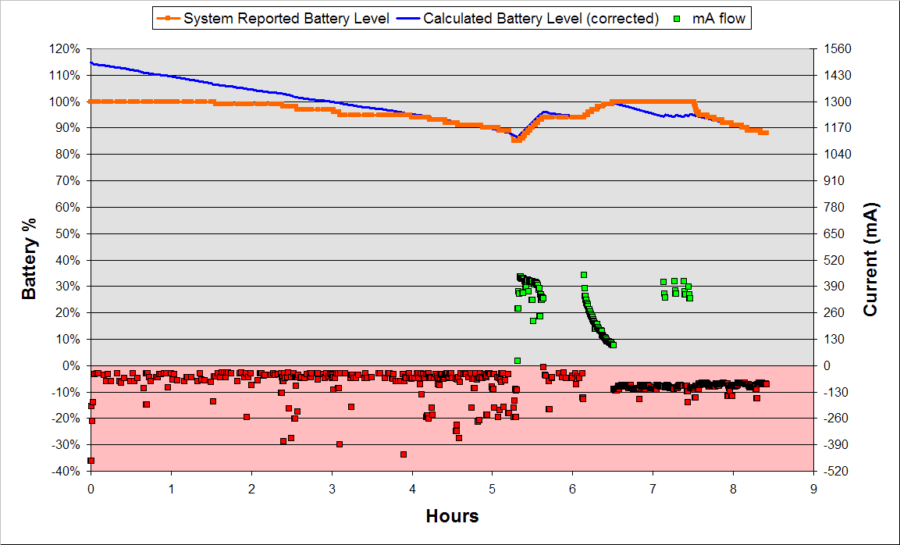Viewport: 900px width, 545px height.
Task: Click the green mA flow legend square
Action: pyautogui.click(x=677, y=18)
